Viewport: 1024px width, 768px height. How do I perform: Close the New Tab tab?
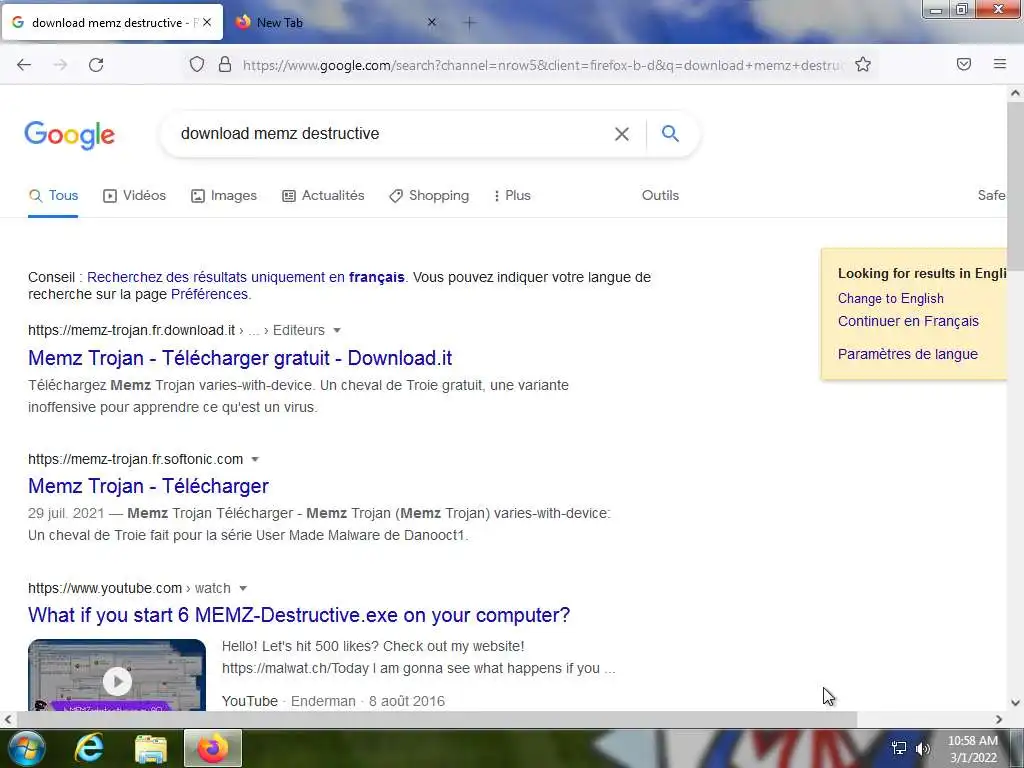(432, 22)
